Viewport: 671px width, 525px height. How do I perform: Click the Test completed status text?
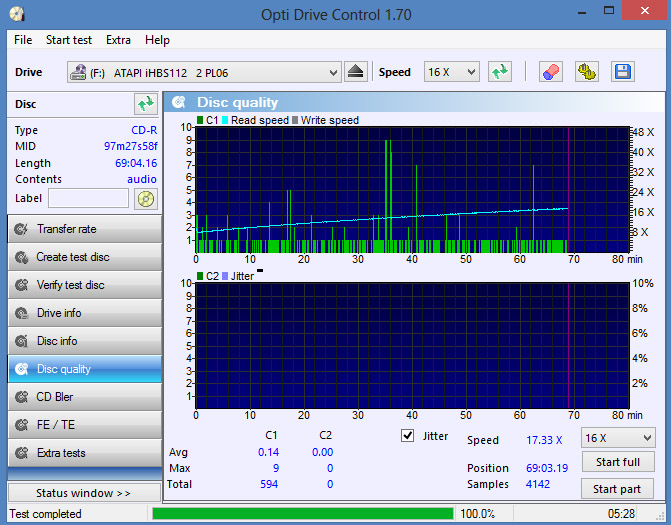coord(45,514)
